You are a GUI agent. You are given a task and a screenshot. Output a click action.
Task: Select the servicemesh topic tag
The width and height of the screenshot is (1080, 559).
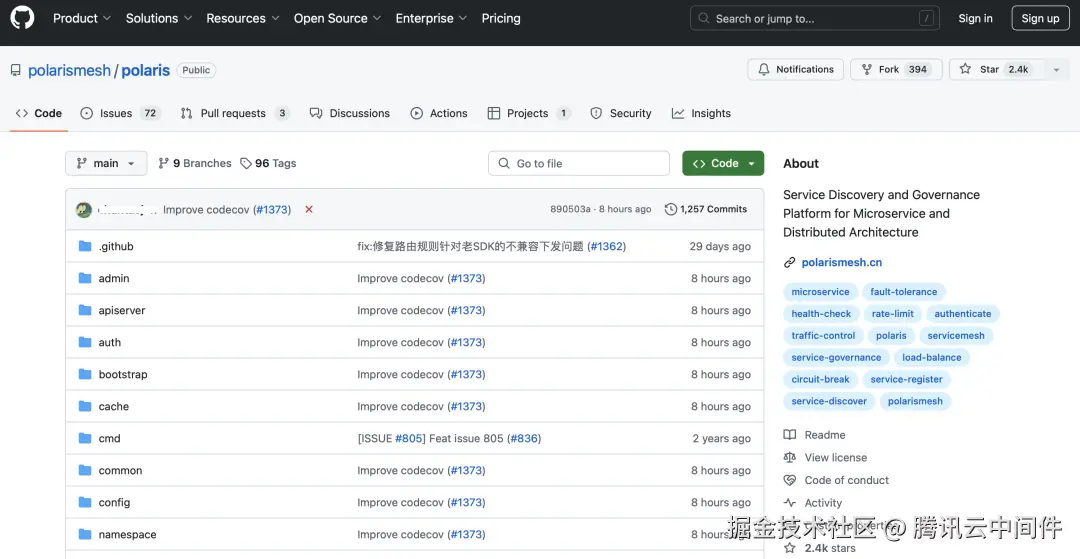[x=956, y=336]
